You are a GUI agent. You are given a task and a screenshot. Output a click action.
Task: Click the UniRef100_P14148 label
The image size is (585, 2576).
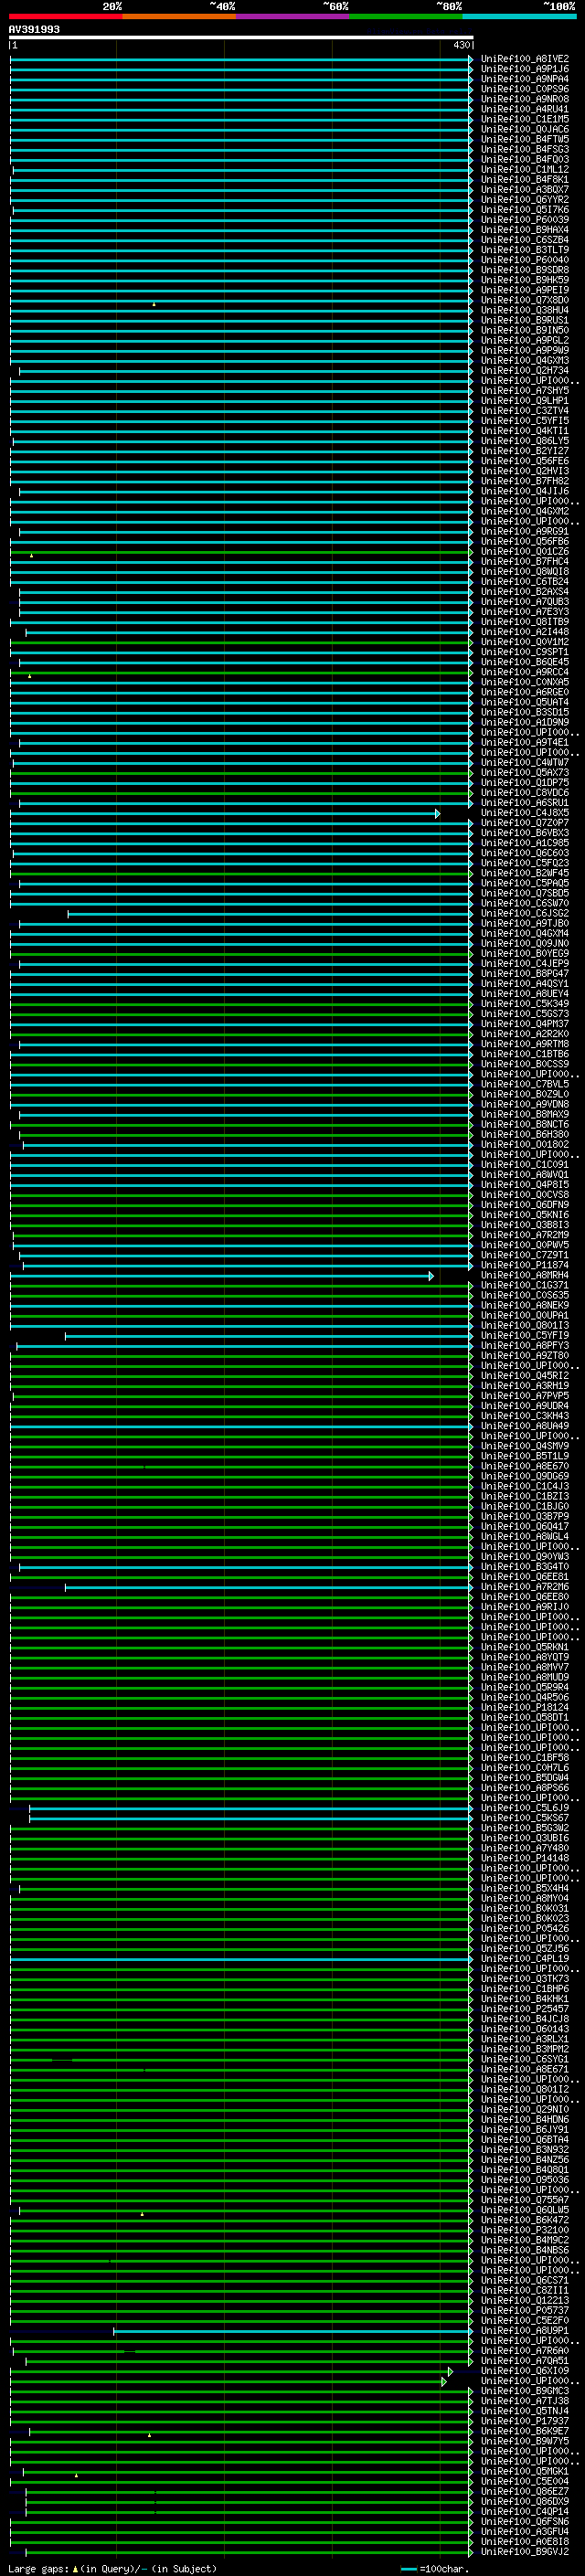[524, 1858]
